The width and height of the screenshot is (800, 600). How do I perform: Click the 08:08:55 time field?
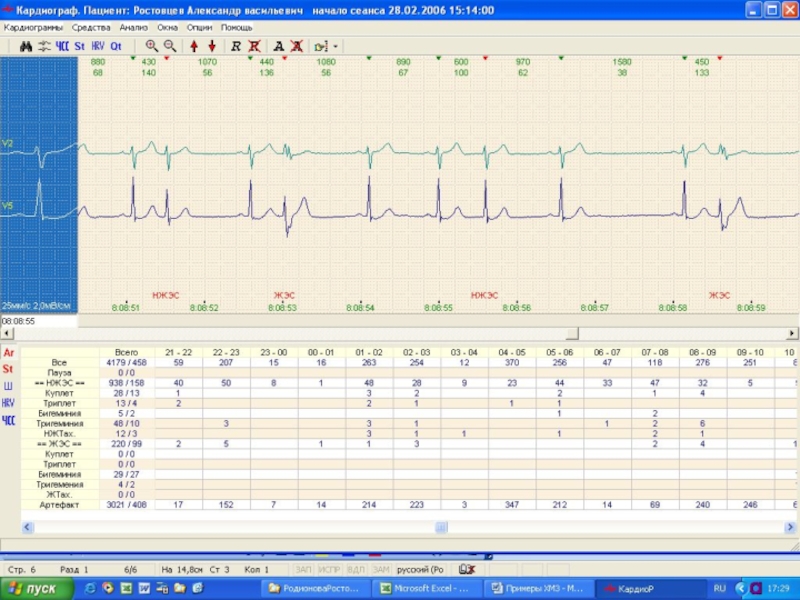click(x=39, y=321)
